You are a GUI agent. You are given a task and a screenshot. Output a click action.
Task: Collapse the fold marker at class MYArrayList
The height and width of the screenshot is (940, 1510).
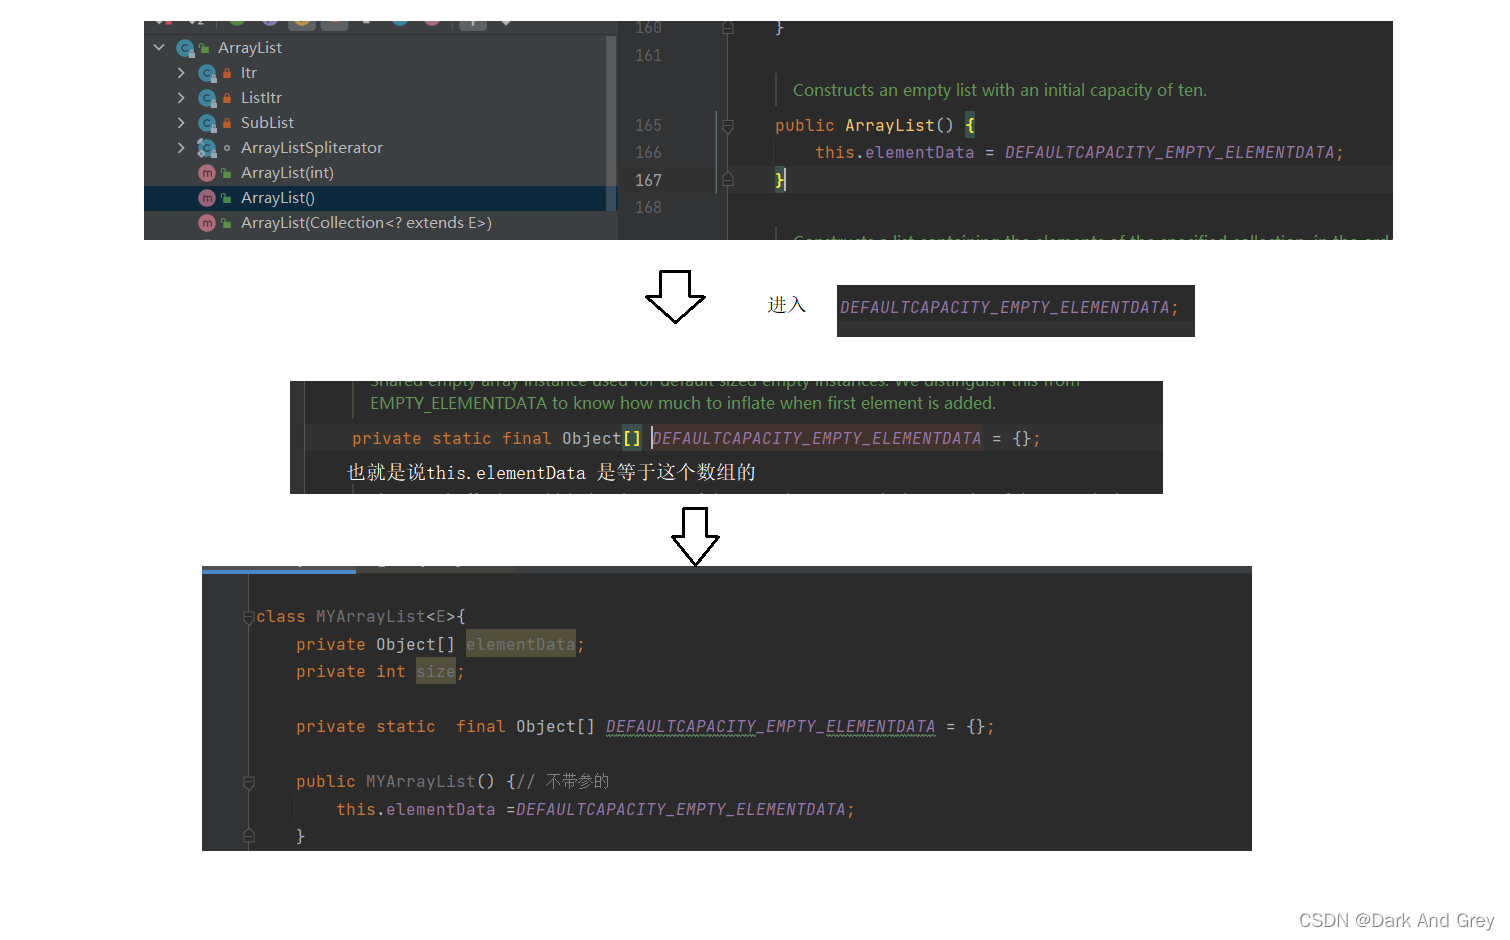(x=248, y=618)
